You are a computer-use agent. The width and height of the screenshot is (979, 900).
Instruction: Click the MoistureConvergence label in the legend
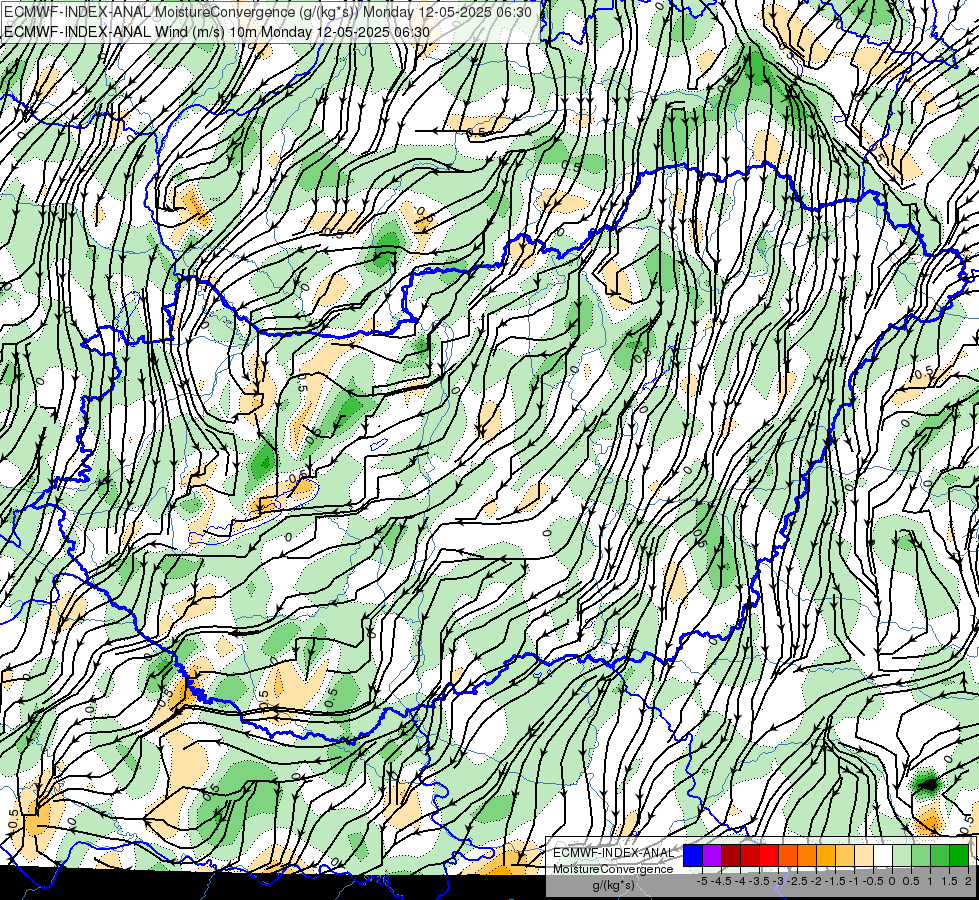pyautogui.click(x=613, y=869)
